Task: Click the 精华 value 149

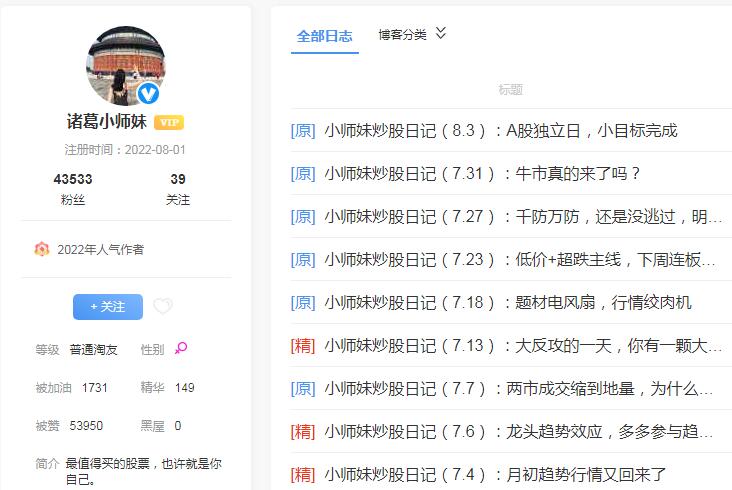Action: (184, 387)
